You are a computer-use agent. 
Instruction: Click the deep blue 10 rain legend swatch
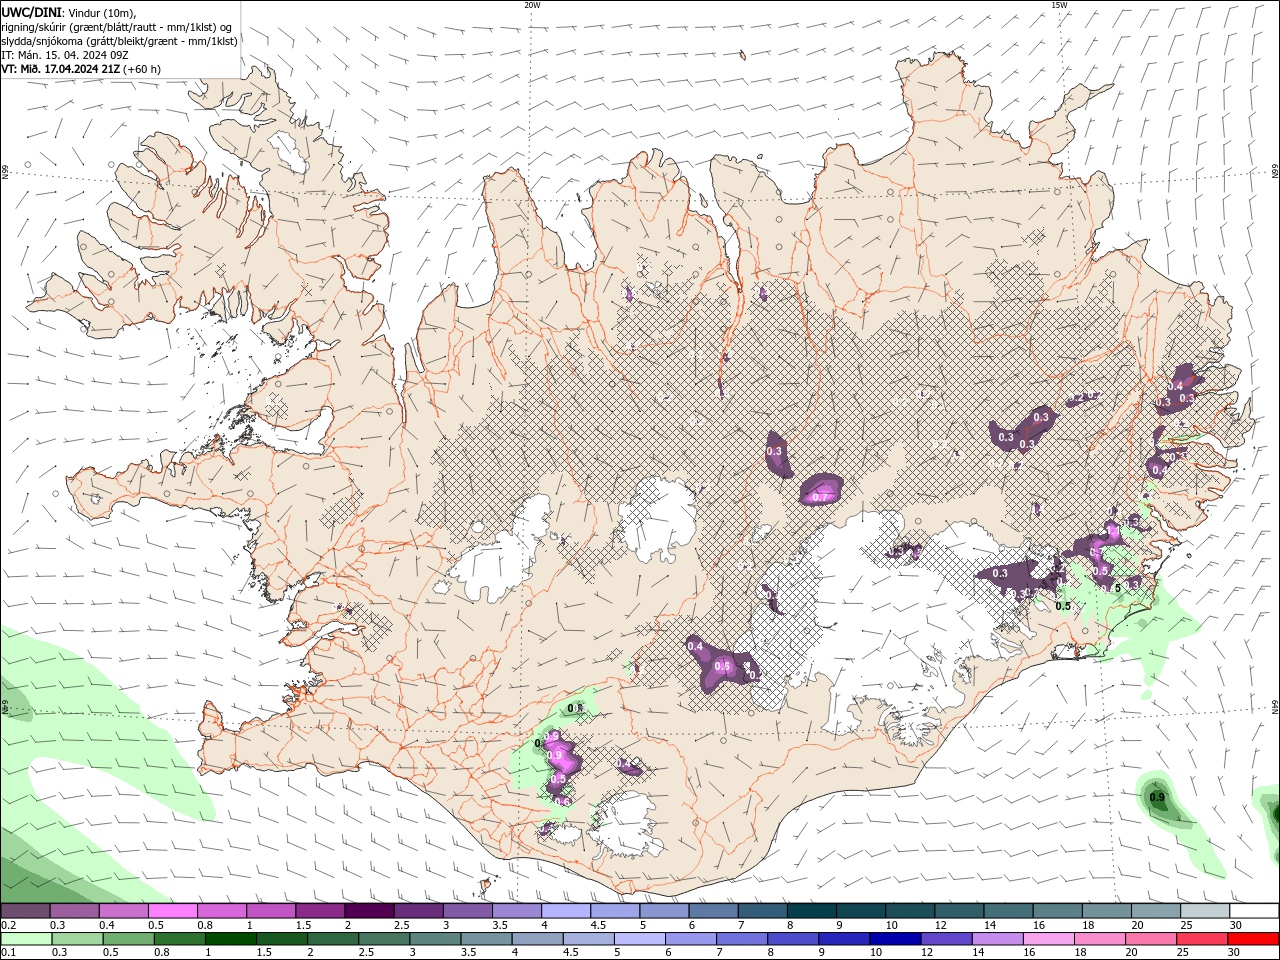(895, 939)
